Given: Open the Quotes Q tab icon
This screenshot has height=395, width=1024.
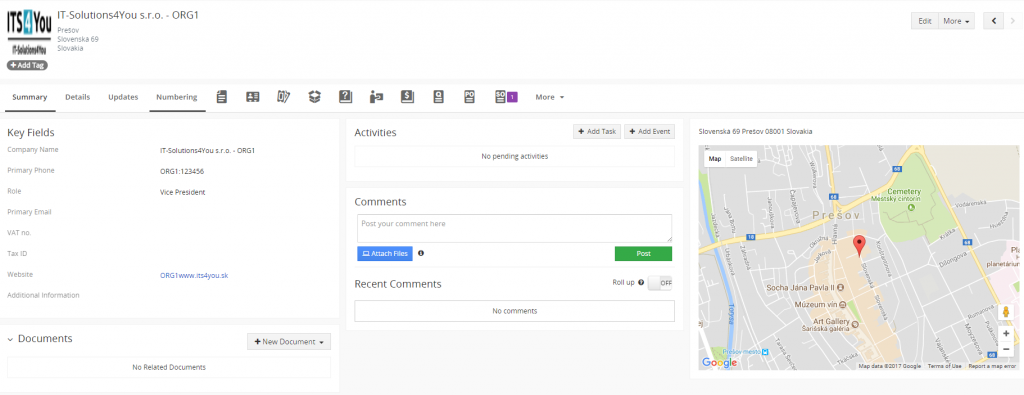Looking at the screenshot, I should tap(438, 97).
